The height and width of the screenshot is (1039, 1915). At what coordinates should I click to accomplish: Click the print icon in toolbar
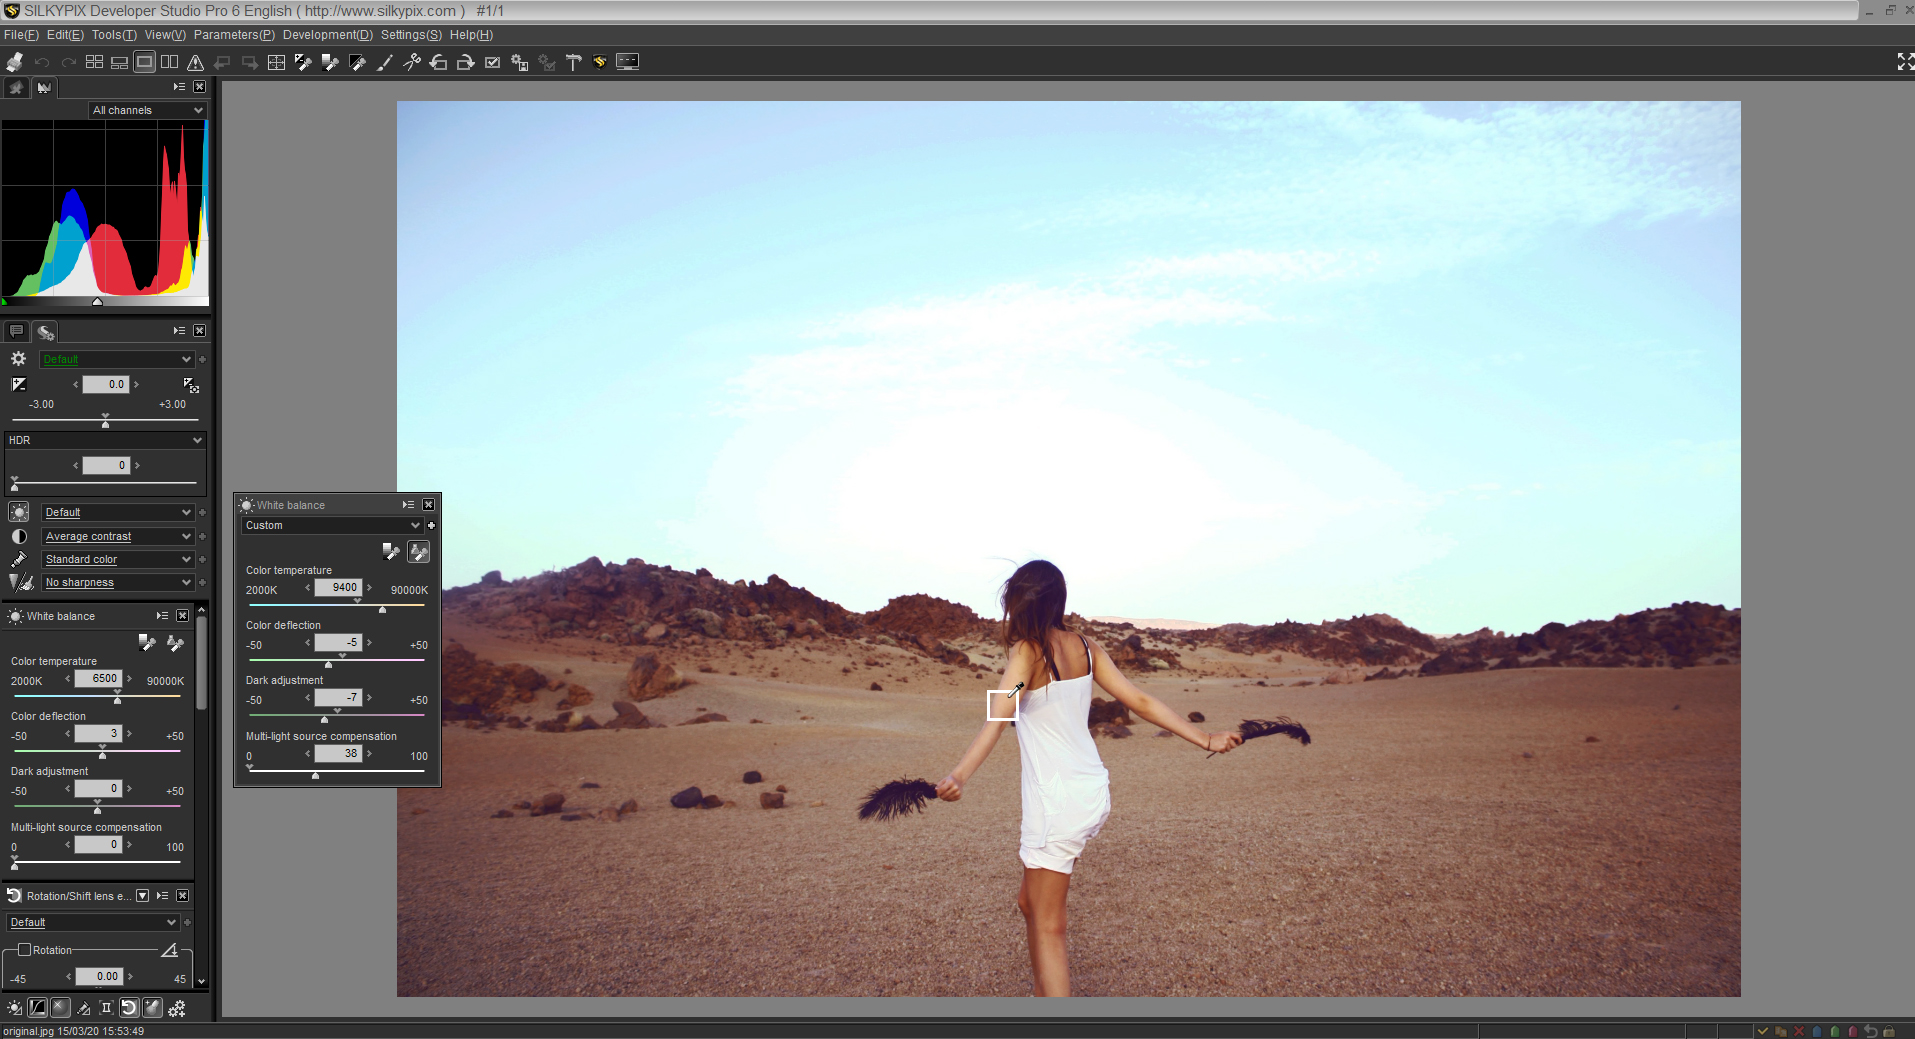(14, 62)
